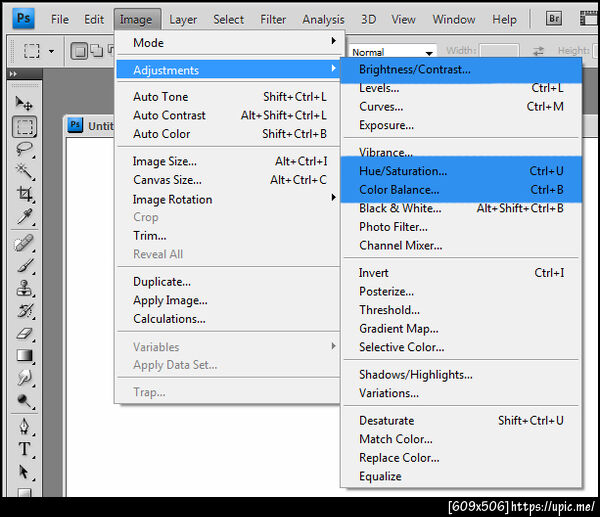
Task: Select the Type tool
Action: 24,449
